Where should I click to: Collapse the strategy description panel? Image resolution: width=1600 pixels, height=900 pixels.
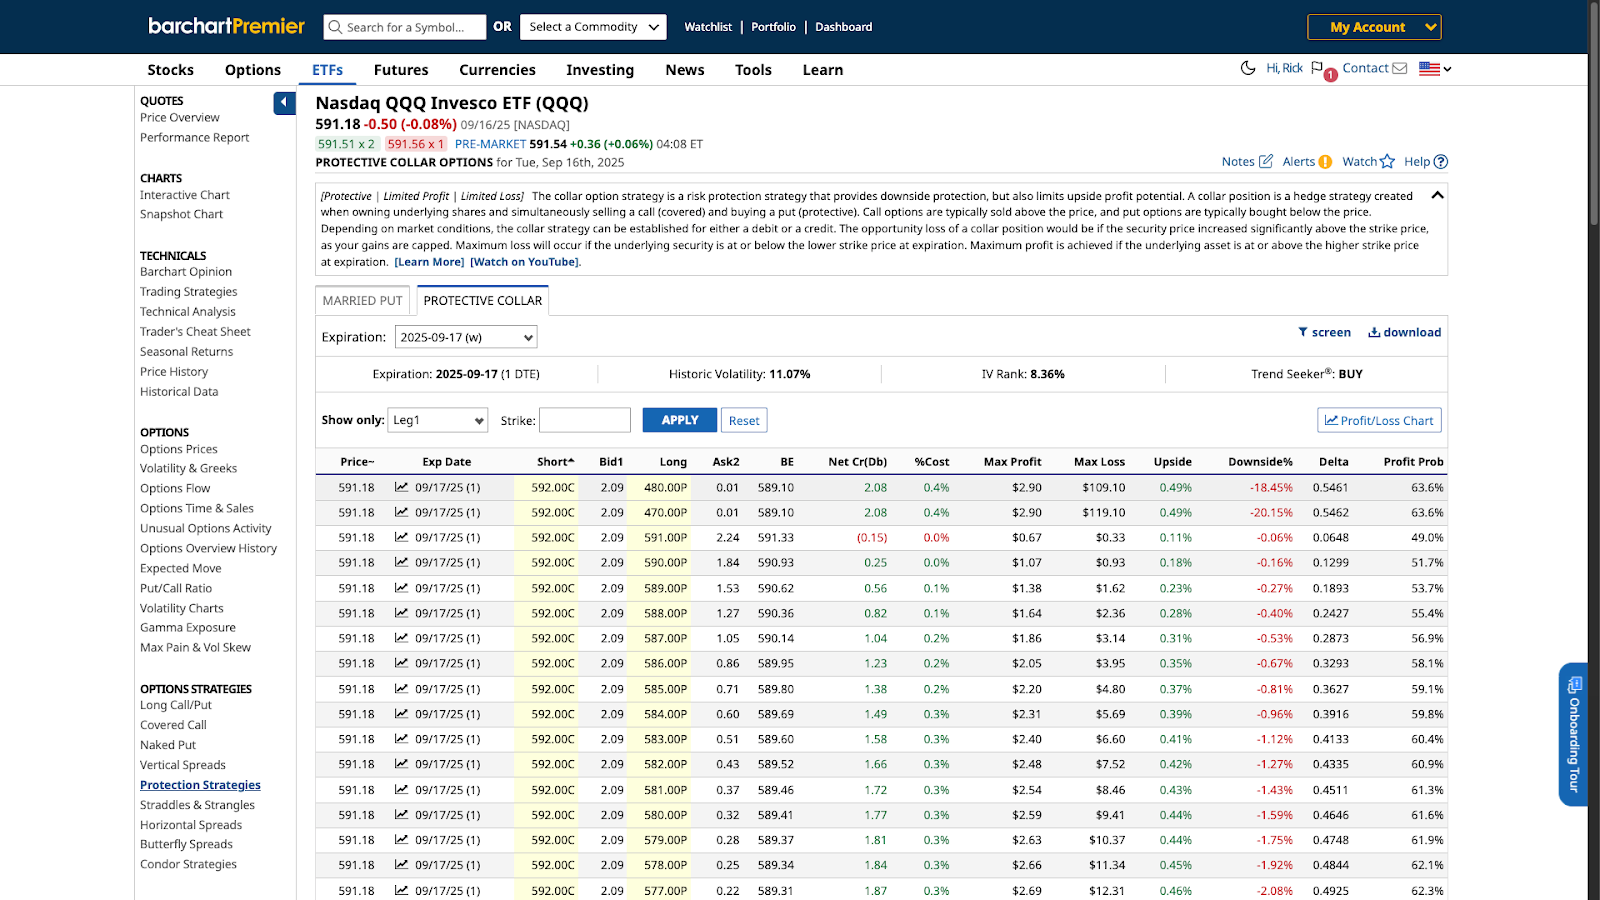click(1437, 195)
